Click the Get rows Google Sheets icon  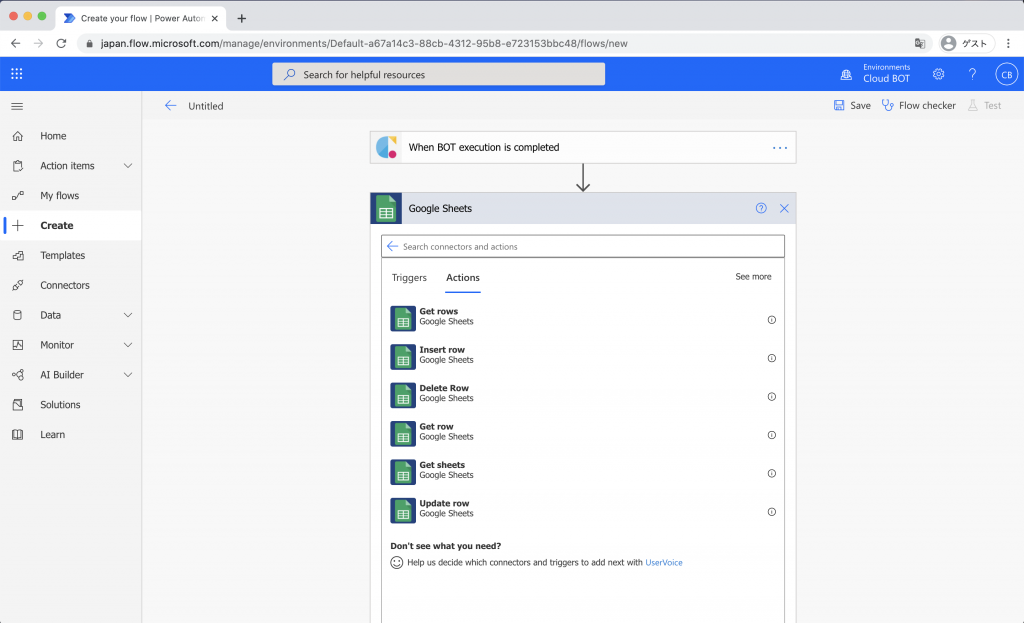[x=403, y=319]
